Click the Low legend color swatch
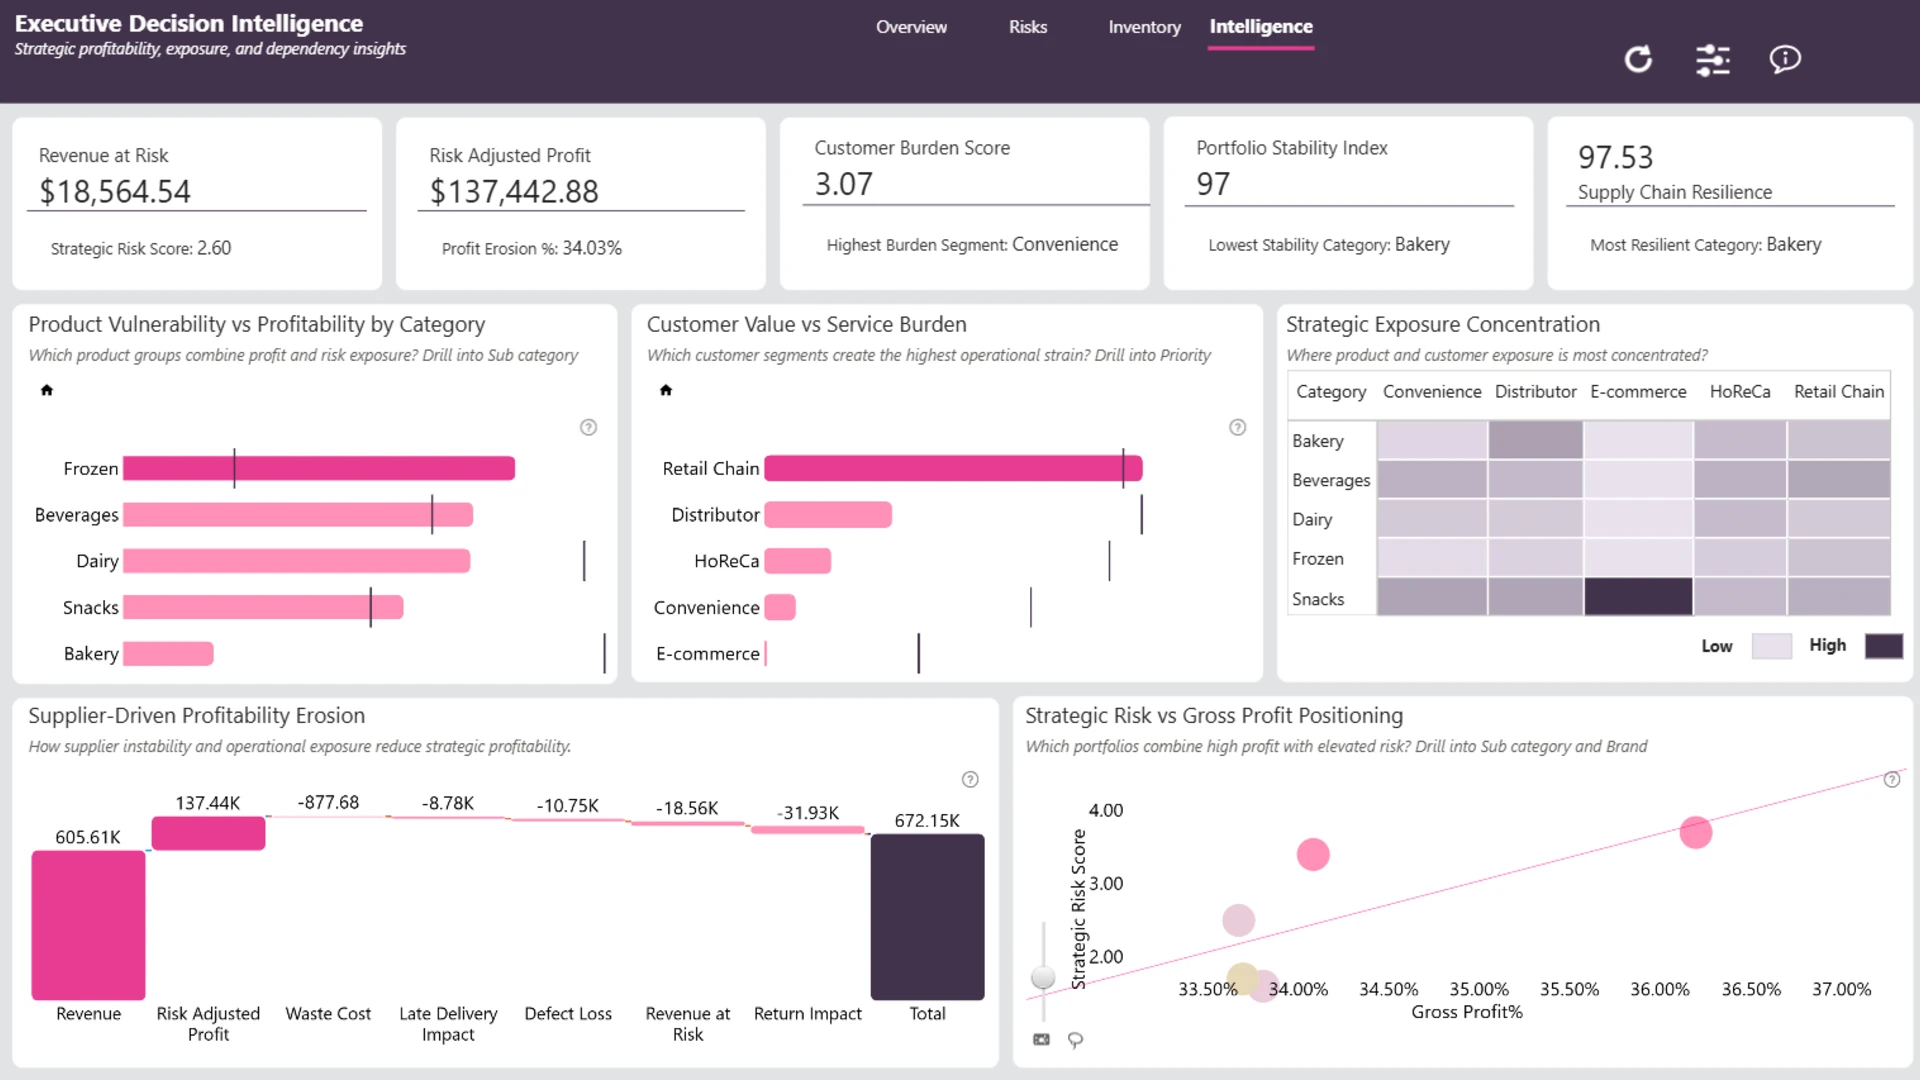The width and height of the screenshot is (1920, 1080). 1772,646
